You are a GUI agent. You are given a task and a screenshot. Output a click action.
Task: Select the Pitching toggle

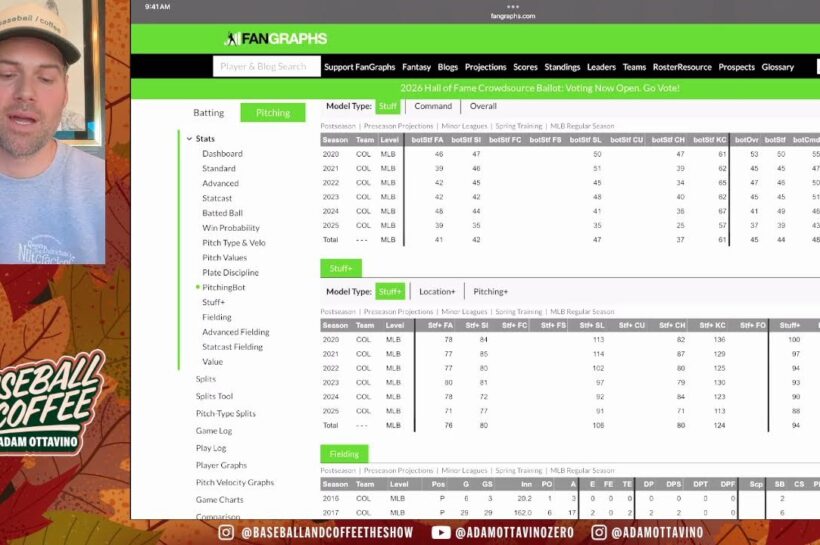(x=273, y=113)
